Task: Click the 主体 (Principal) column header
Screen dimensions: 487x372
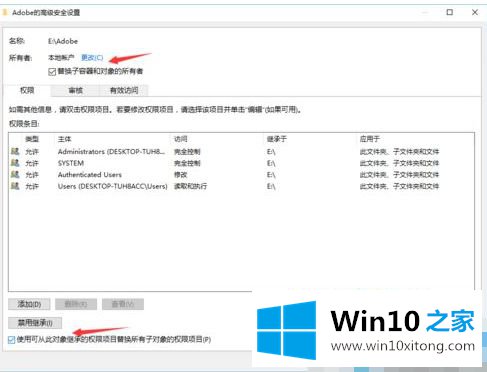Action: 64,139
